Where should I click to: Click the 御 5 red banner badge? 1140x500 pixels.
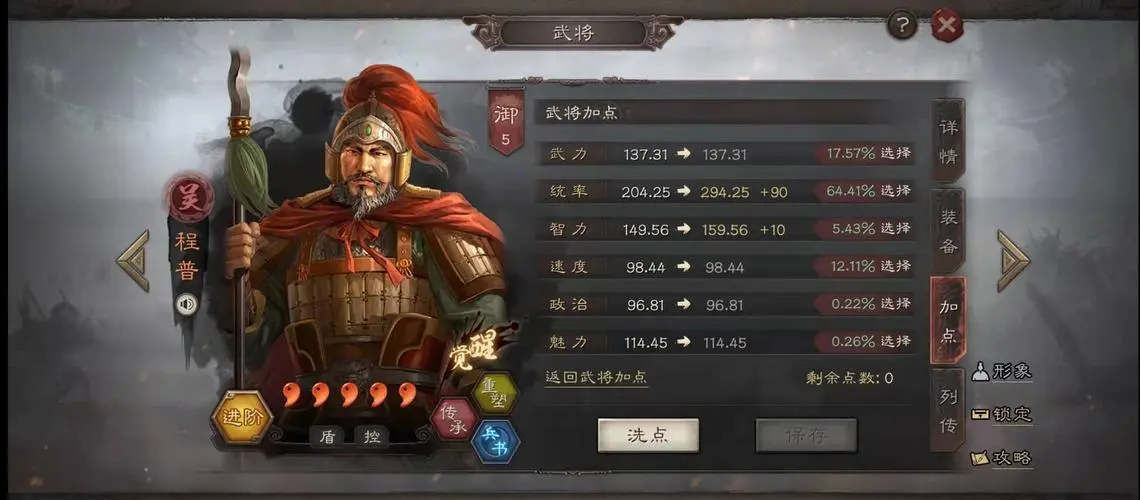(x=506, y=121)
